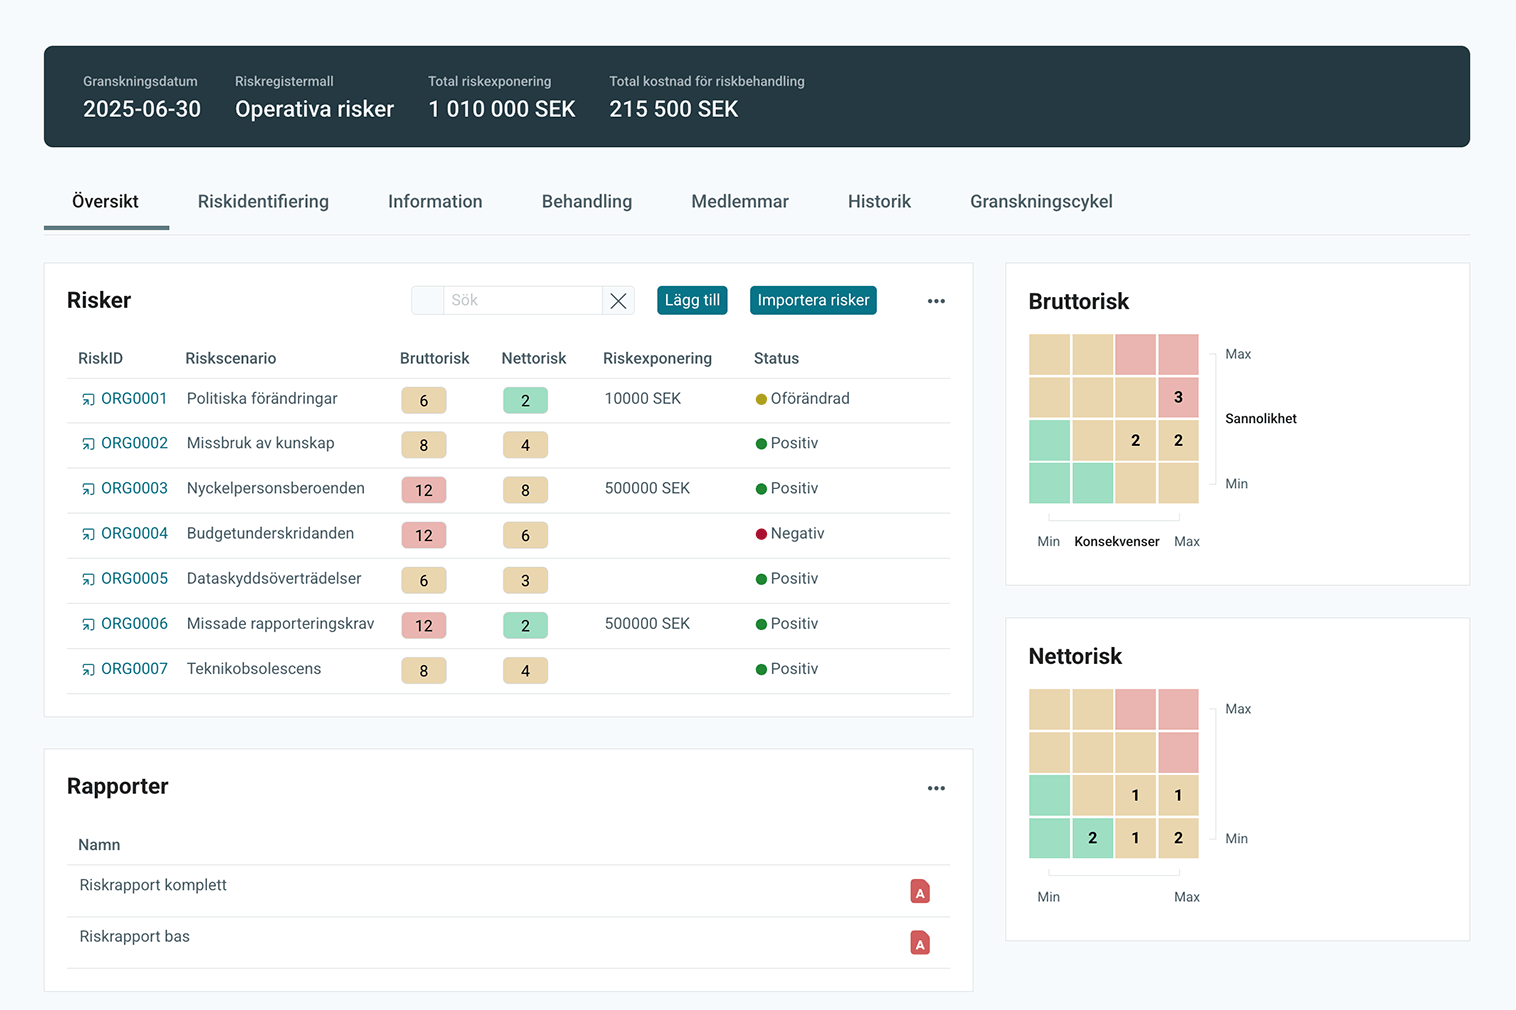Switch to the Riskidentifiering tab
Image resolution: width=1516 pixels, height=1010 pixels.
263,202
